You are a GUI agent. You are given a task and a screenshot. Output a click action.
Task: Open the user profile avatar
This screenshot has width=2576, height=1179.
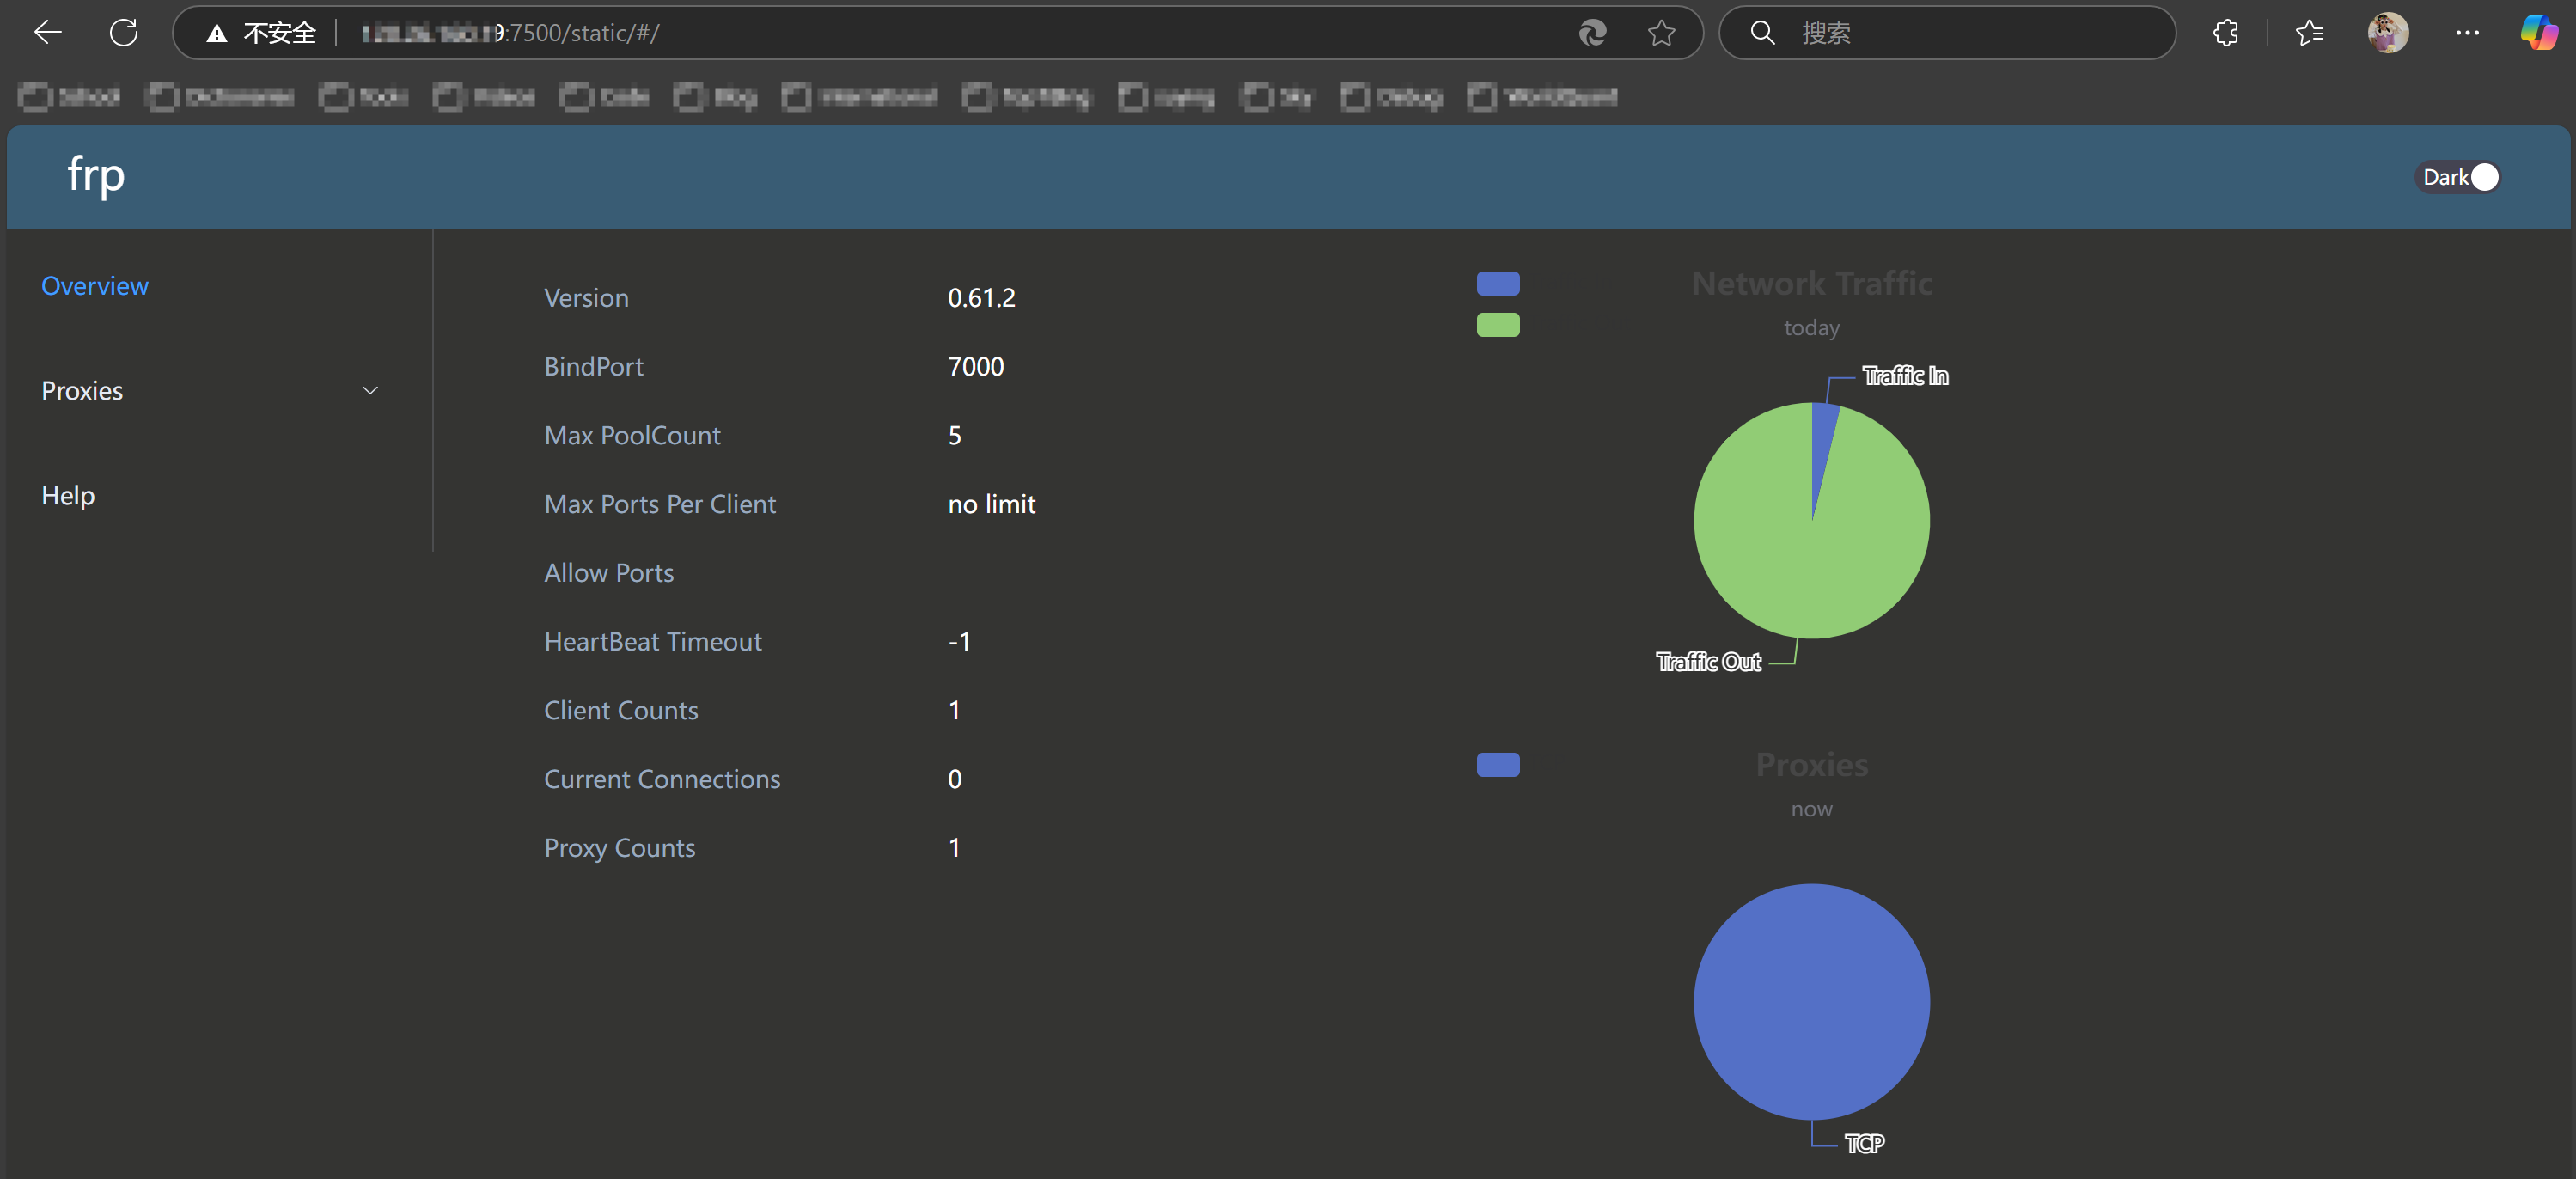coord(2388,33)
